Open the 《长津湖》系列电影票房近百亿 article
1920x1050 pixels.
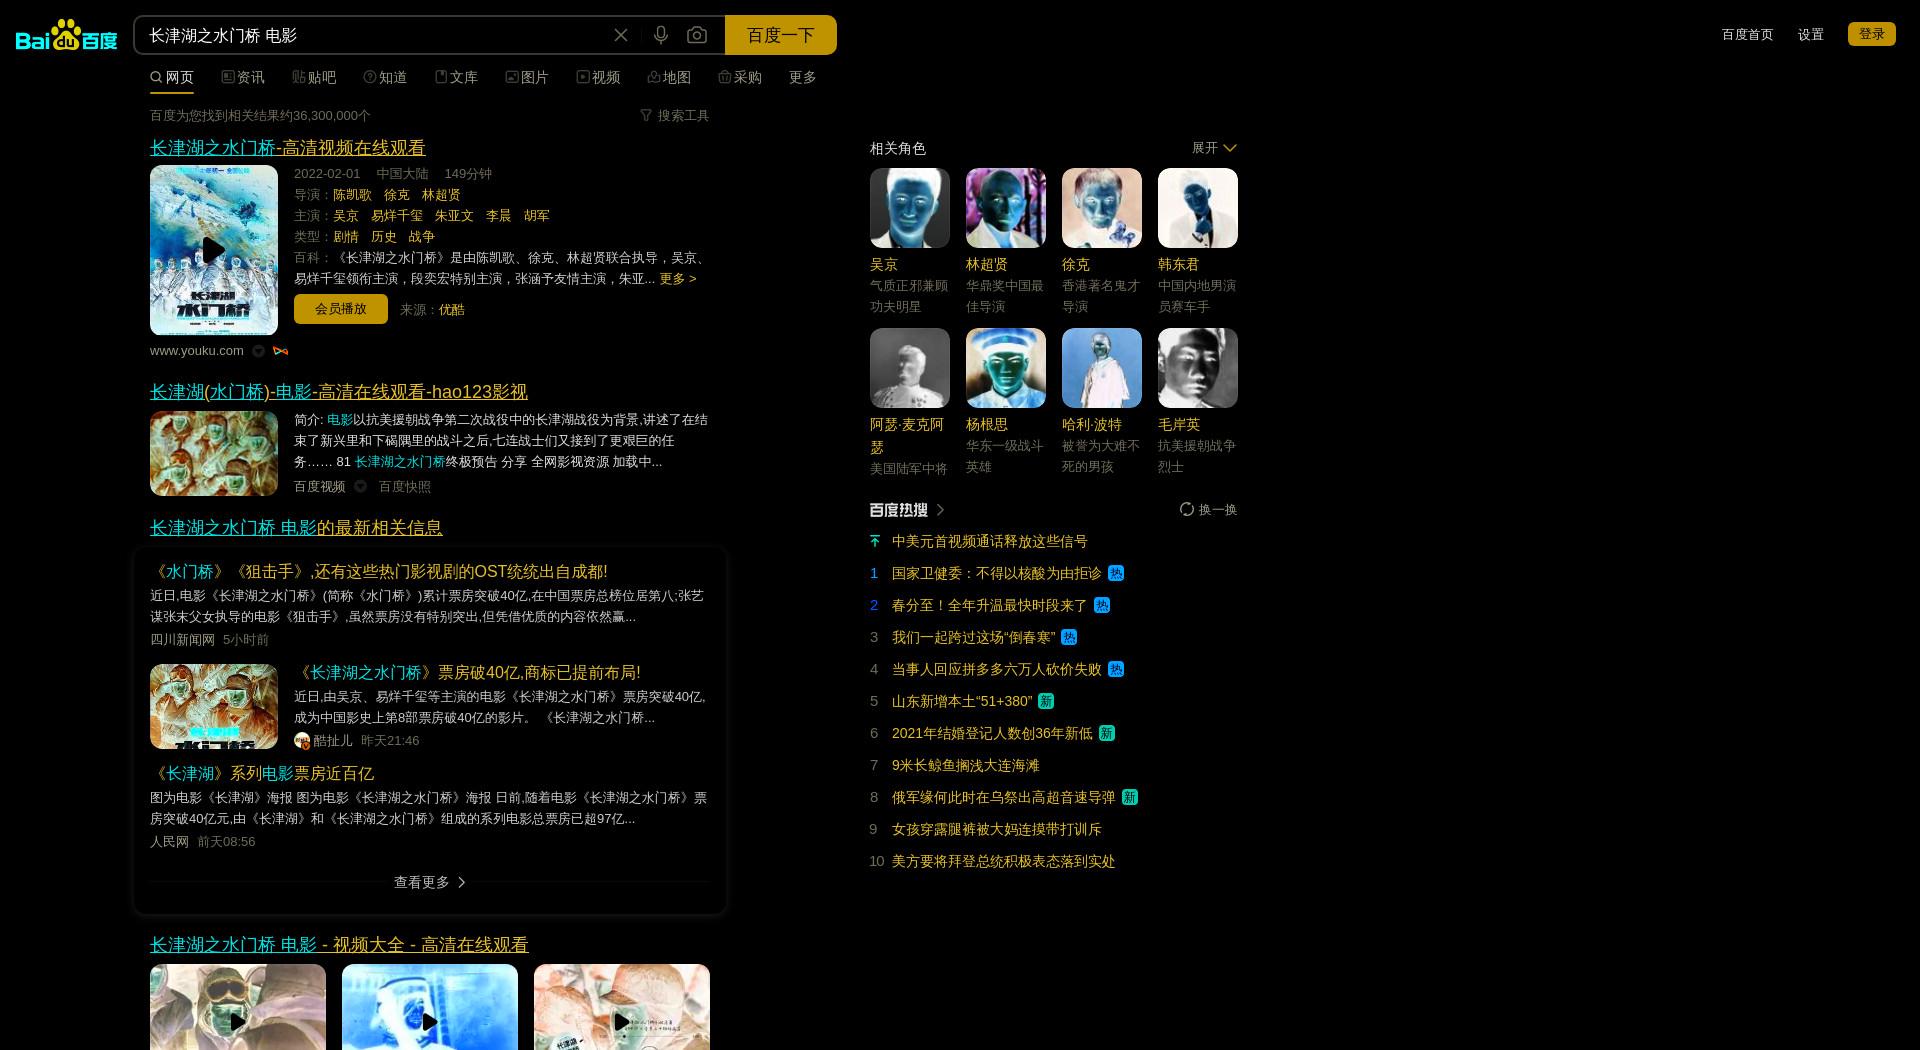click(x=262, y=773)
